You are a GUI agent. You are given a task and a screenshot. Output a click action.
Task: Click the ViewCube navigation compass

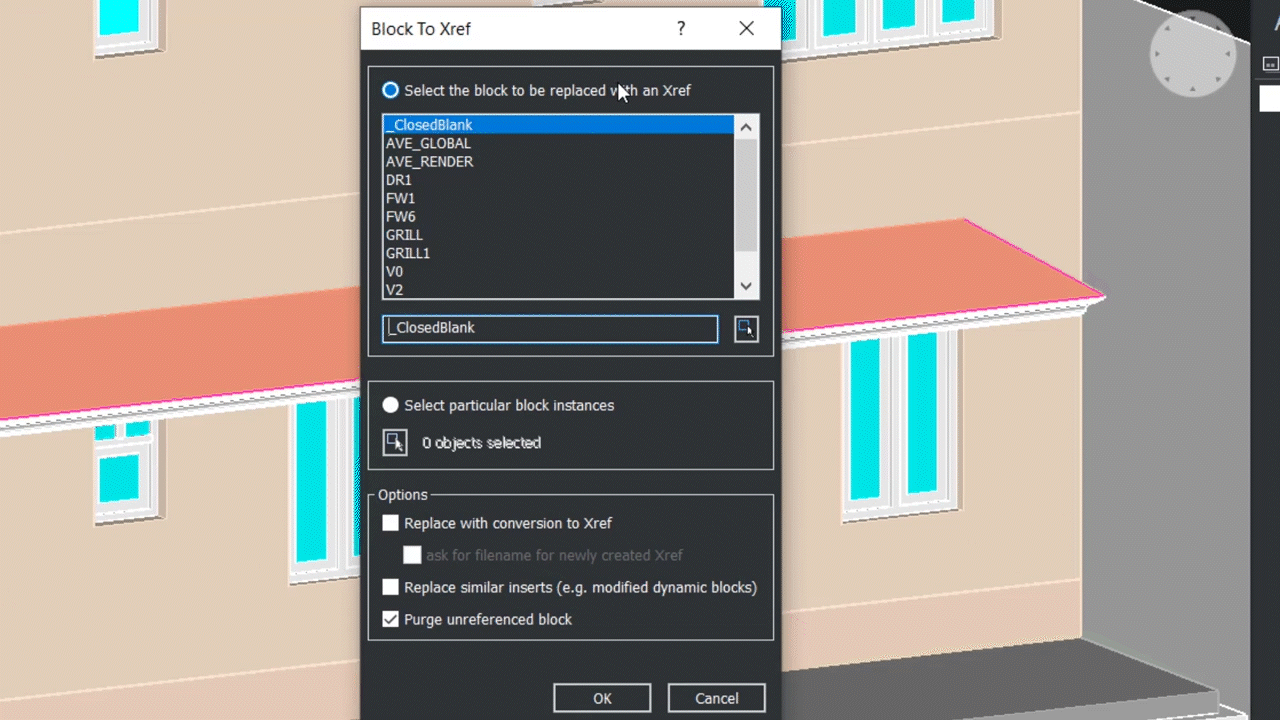(1192, 55)
